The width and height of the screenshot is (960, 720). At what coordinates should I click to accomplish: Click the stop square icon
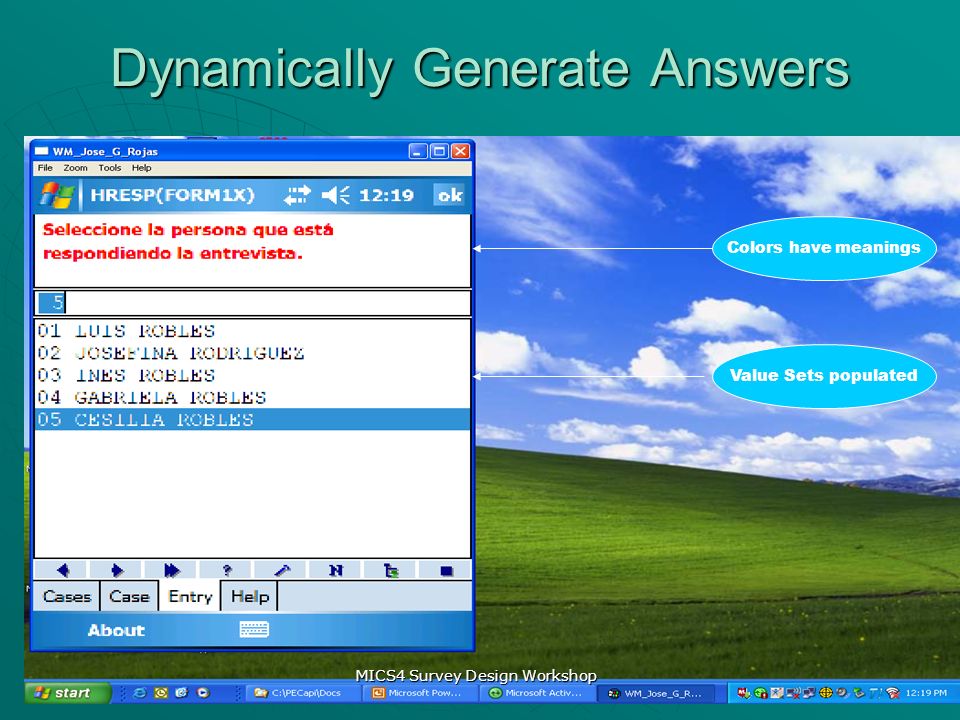coord(446,571)
